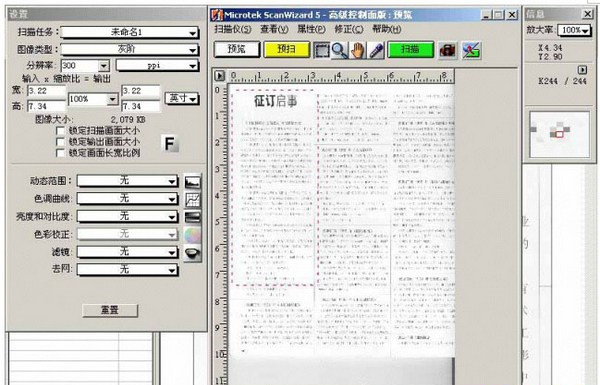Enable lock scan frame size checkbox

coord(60,131)
